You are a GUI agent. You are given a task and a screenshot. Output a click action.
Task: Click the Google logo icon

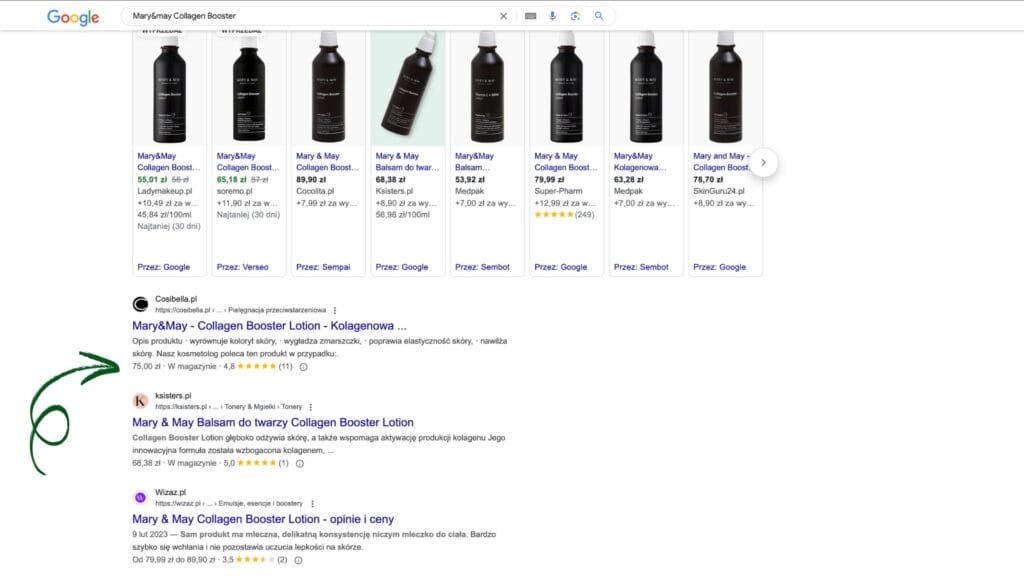pyautogui.click(x=71, y=16)
